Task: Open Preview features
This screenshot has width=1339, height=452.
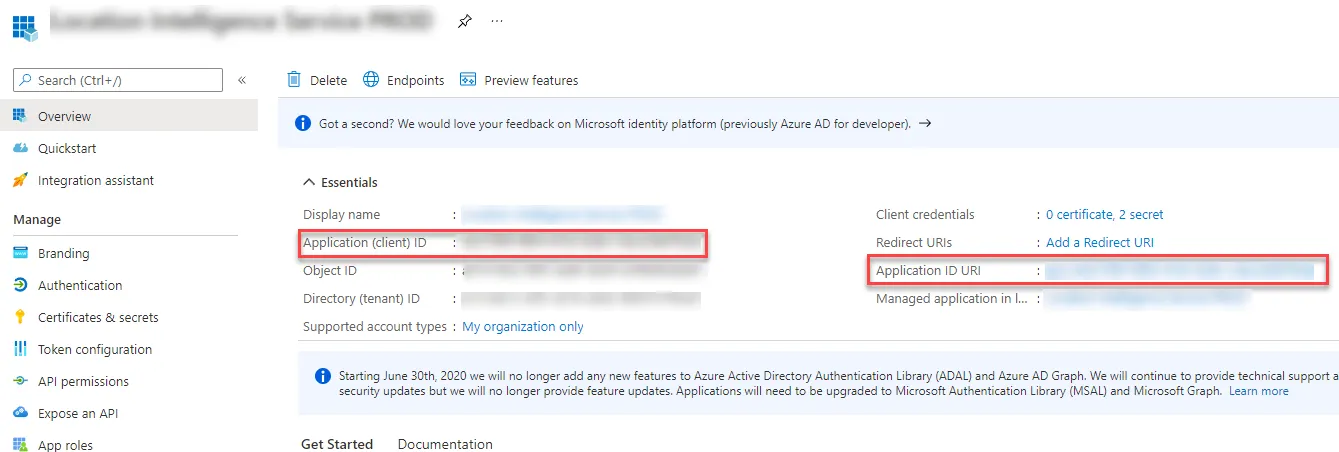Action: tap(531, 80)
